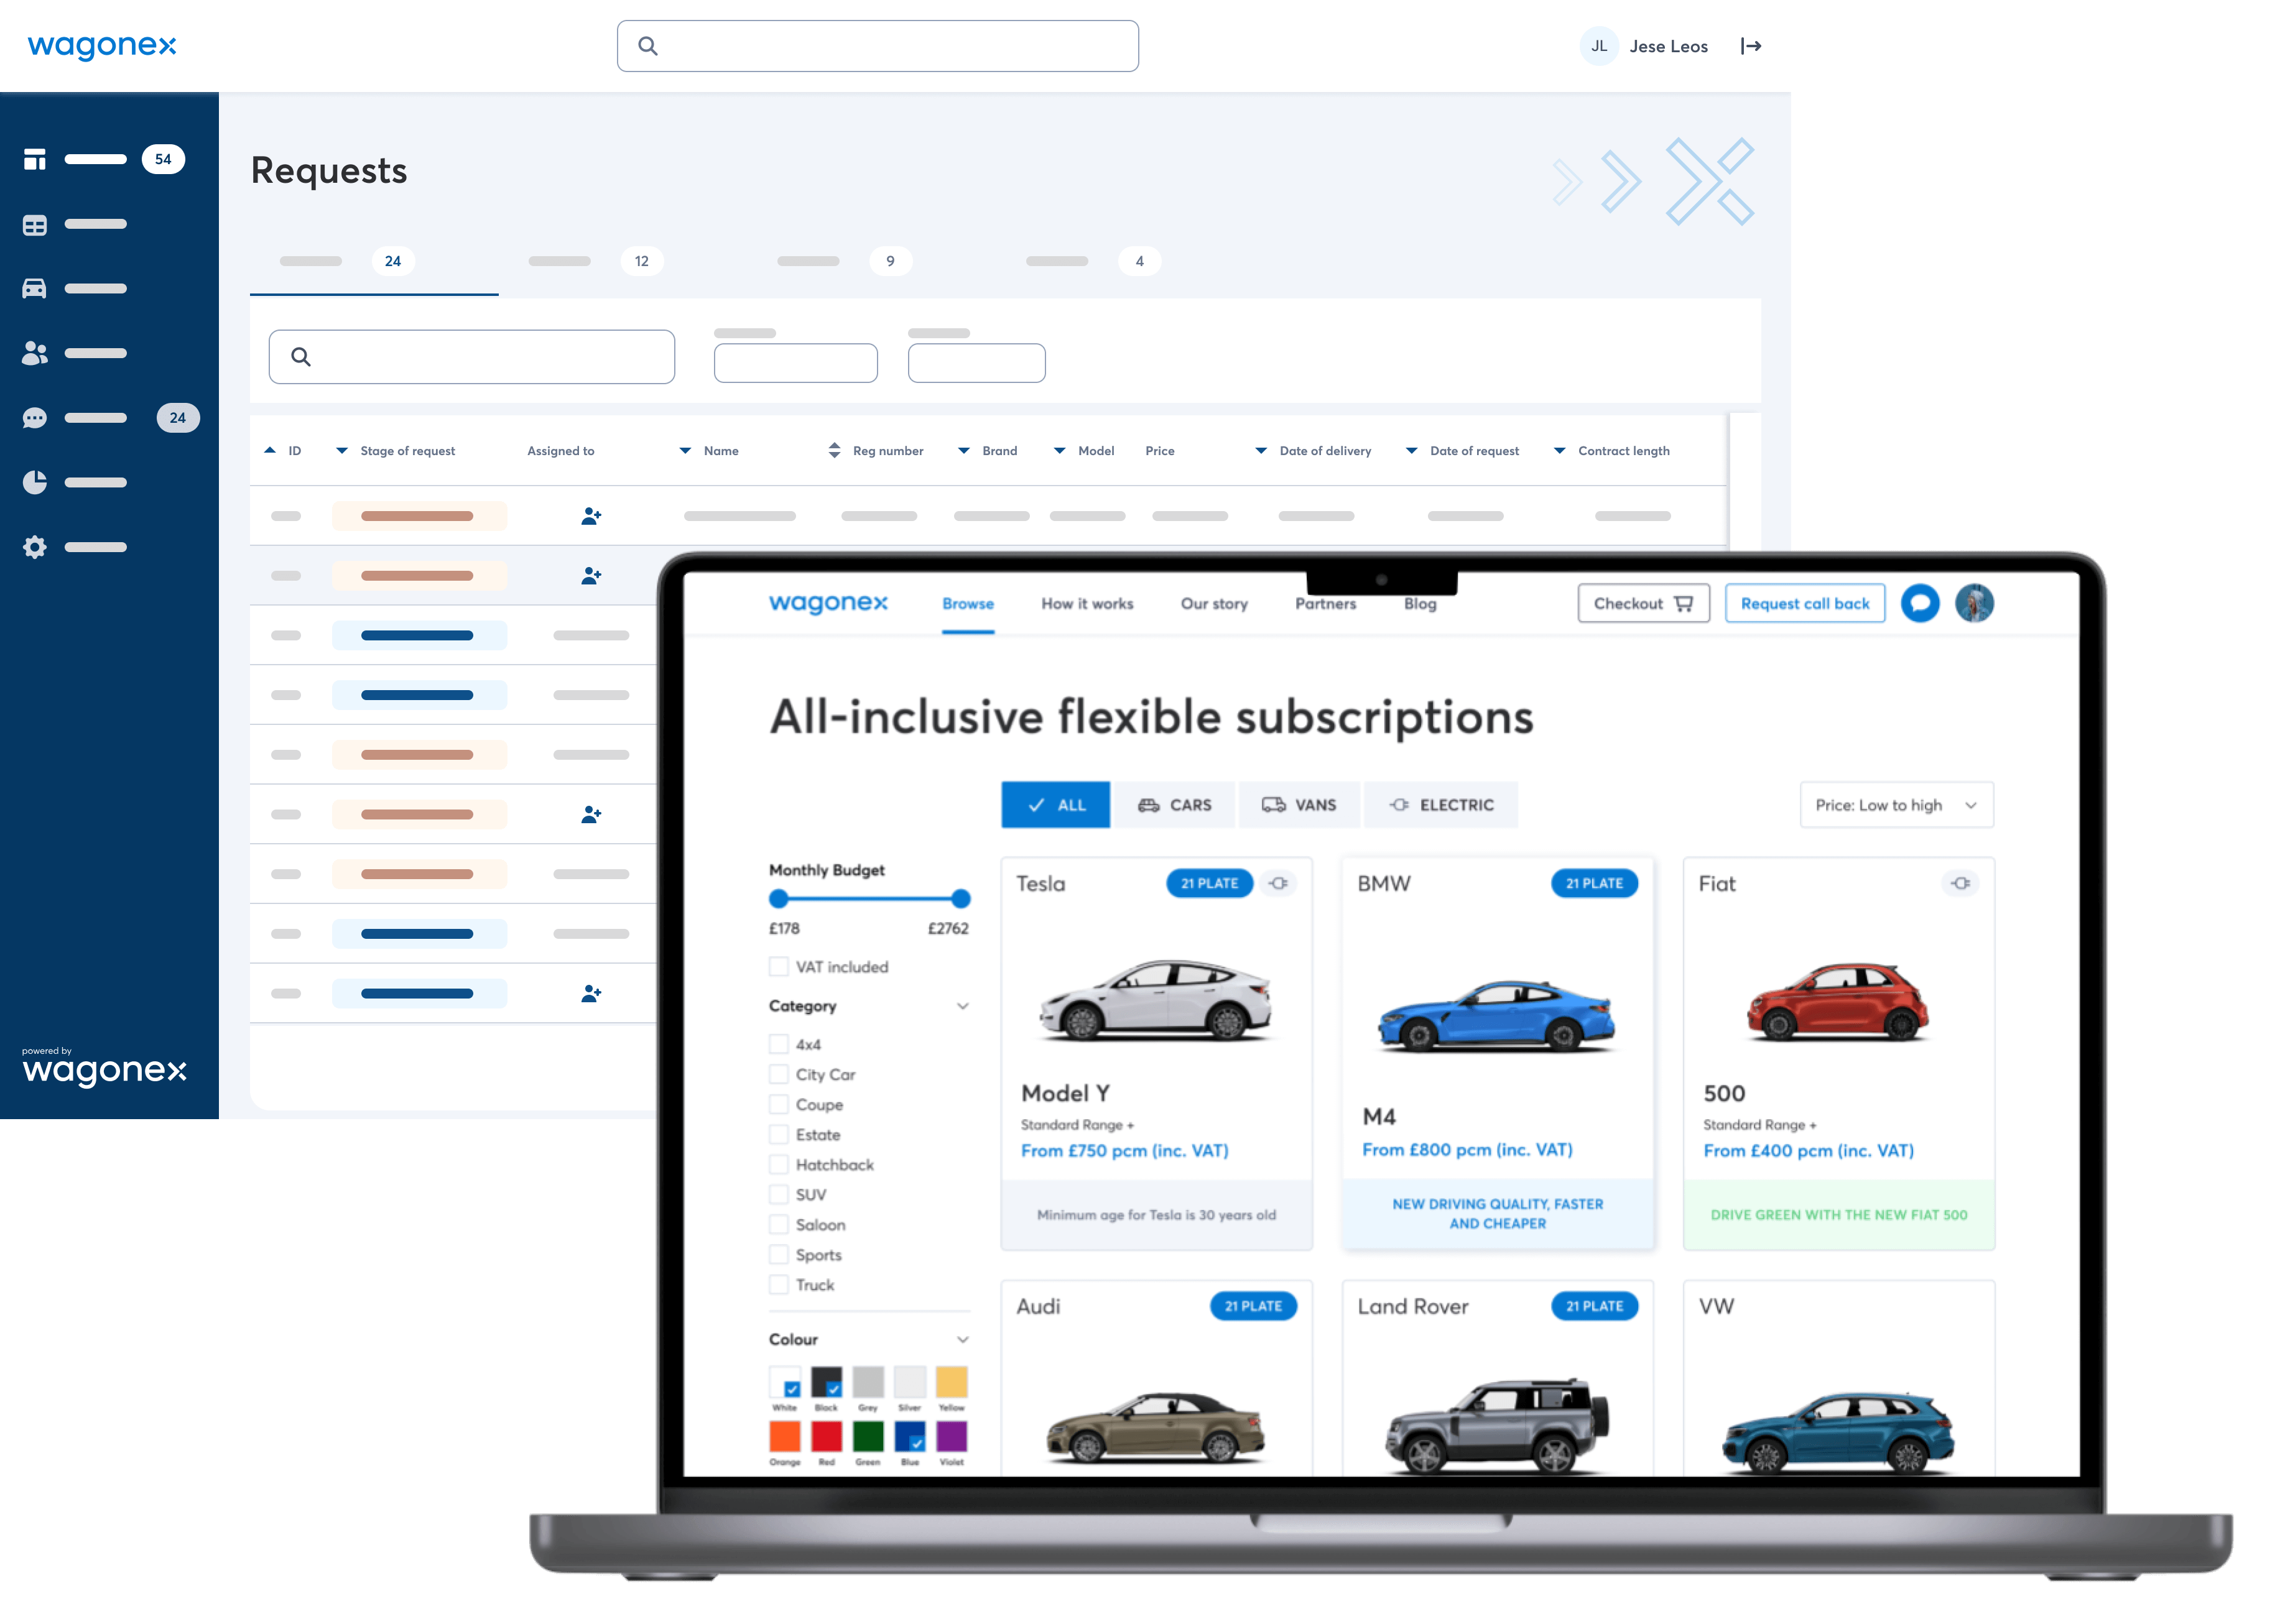The image size is (2280, 1624).
Task: Select the Yellow colour swatch
Action: pos(951,1382)
